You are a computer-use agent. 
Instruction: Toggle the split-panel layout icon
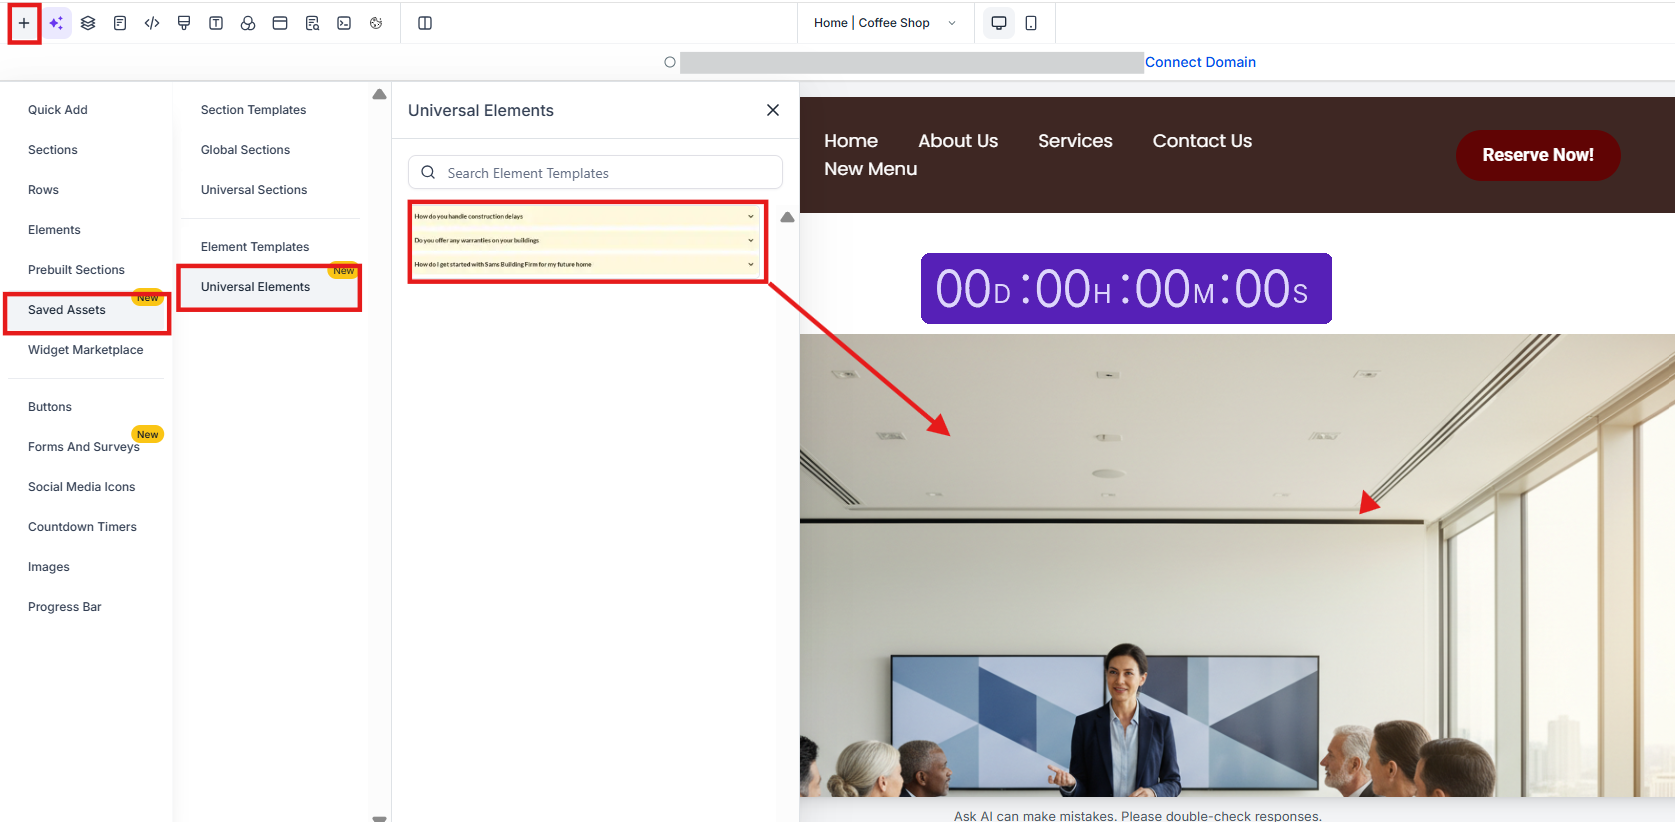(425, 23)
